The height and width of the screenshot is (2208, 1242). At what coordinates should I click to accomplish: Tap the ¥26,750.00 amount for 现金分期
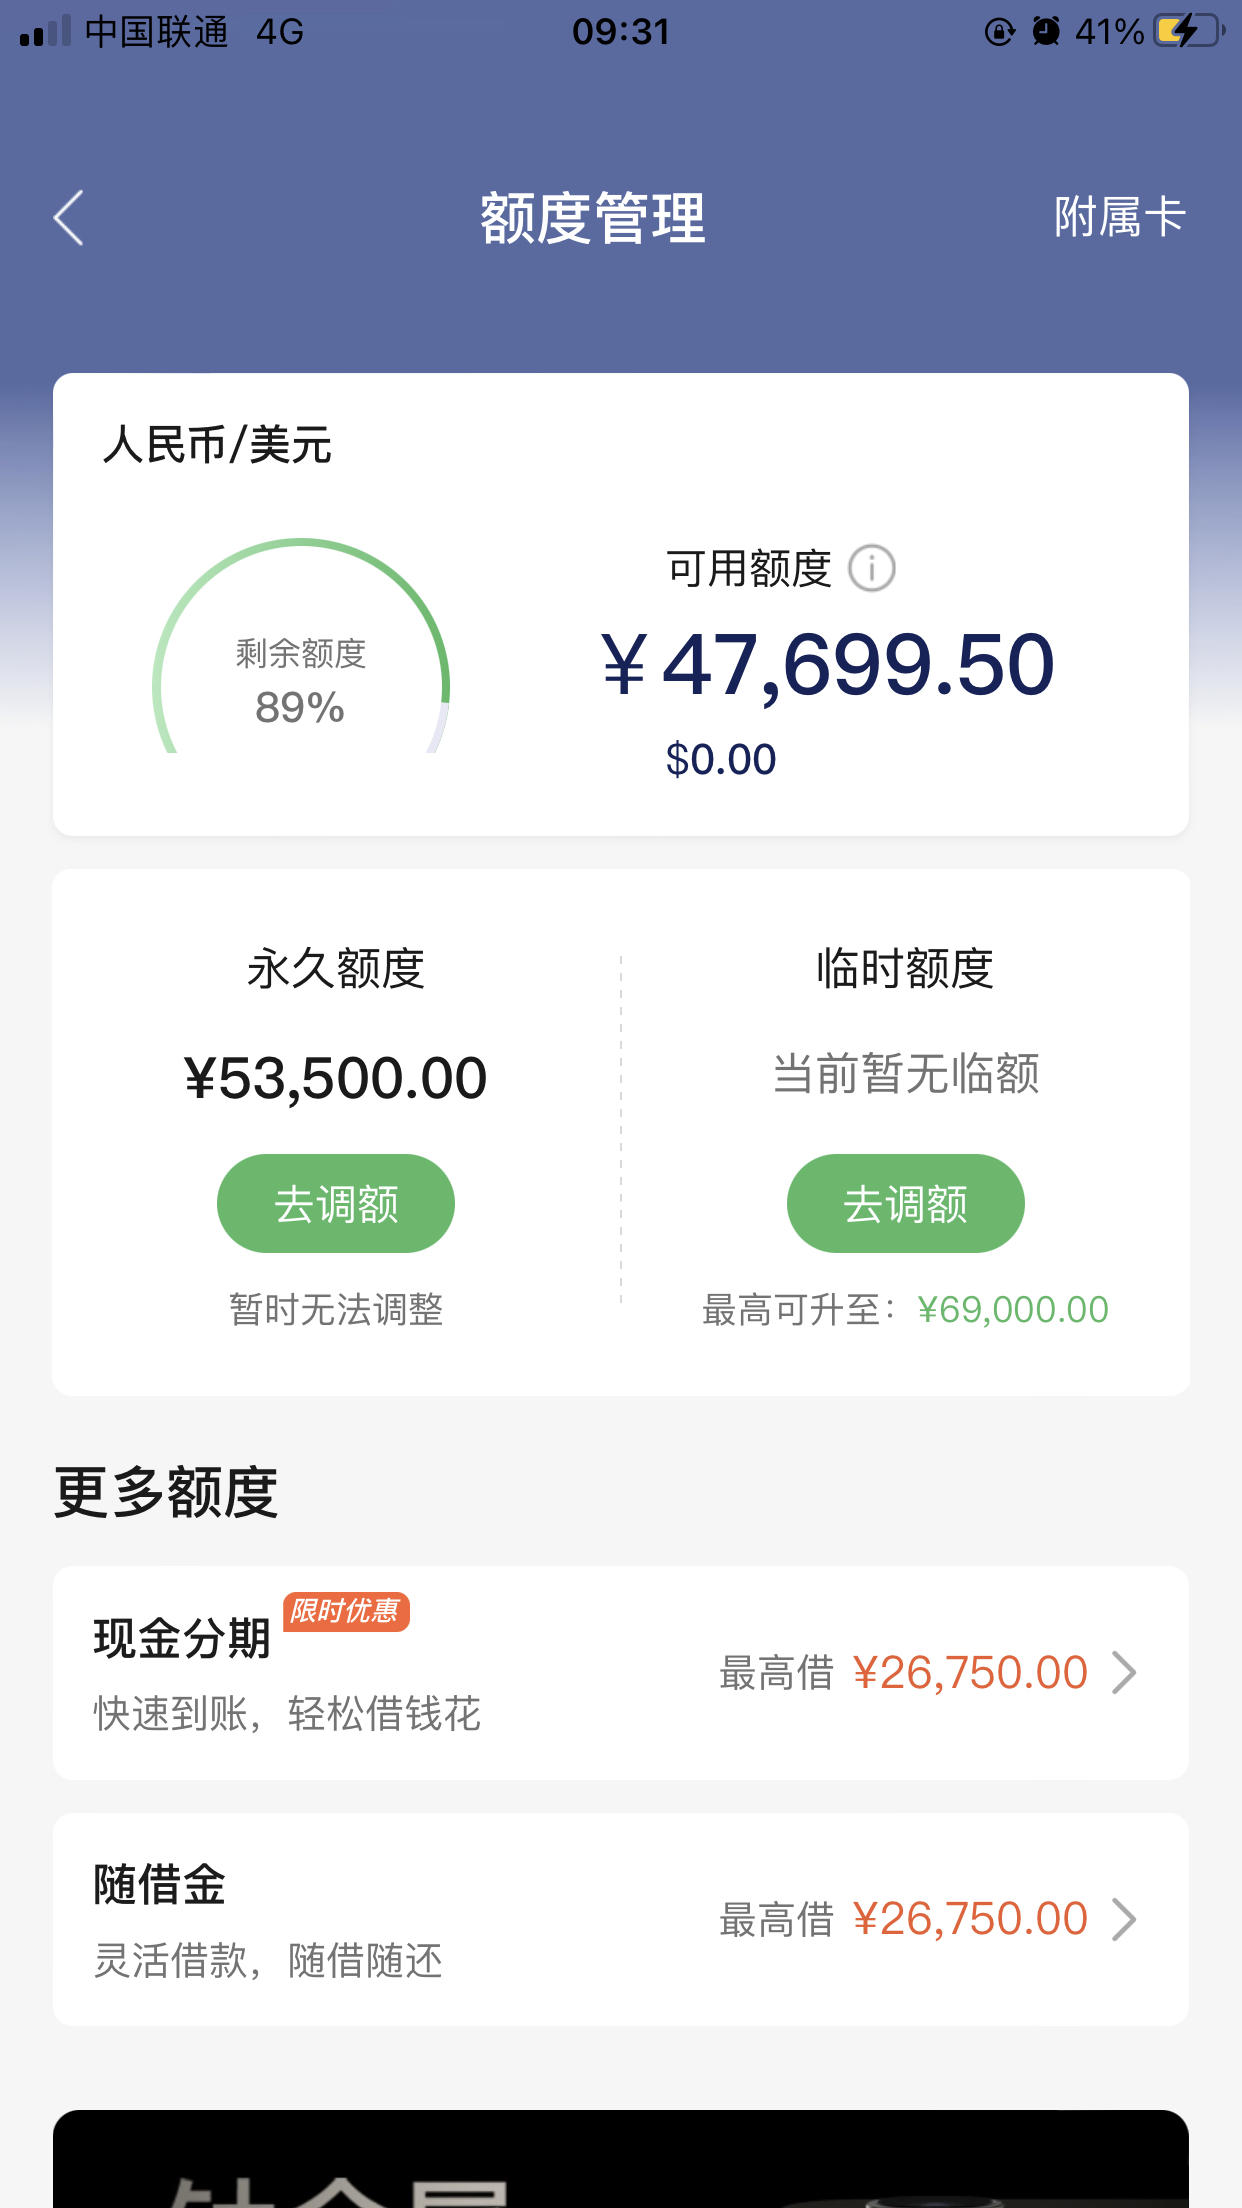click(970, 1672)
